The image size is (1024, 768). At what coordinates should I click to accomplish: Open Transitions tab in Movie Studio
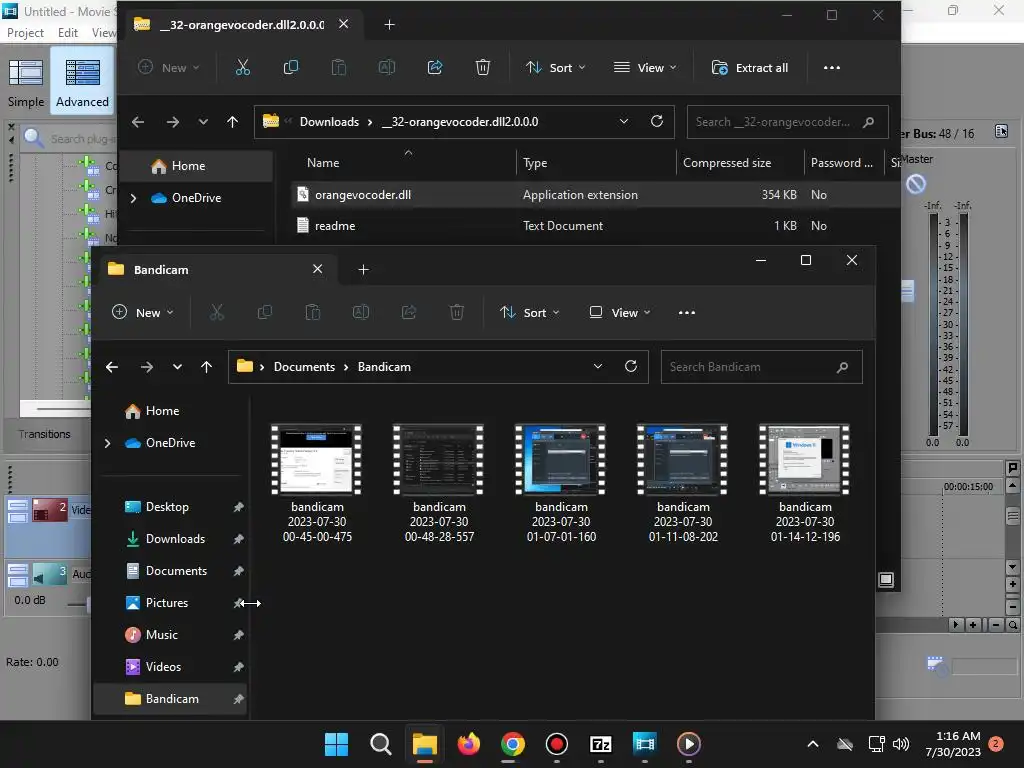pyautogui.click(x=44, y=434)
